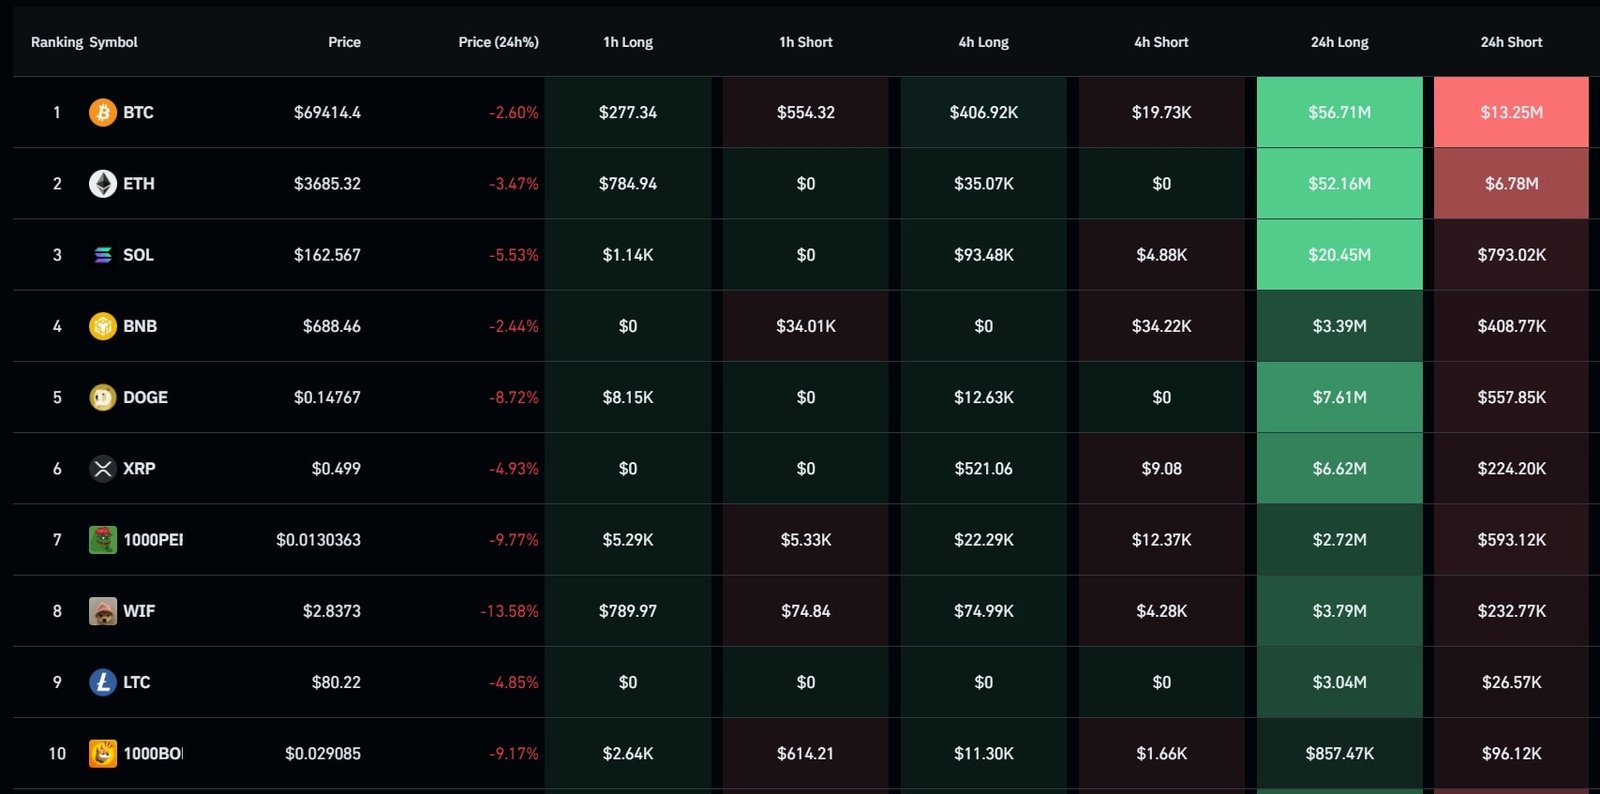Click the $6.78M 24h Short cell
The height and width of the screenshot is (794, 1600).
(x=1511, y=183)
